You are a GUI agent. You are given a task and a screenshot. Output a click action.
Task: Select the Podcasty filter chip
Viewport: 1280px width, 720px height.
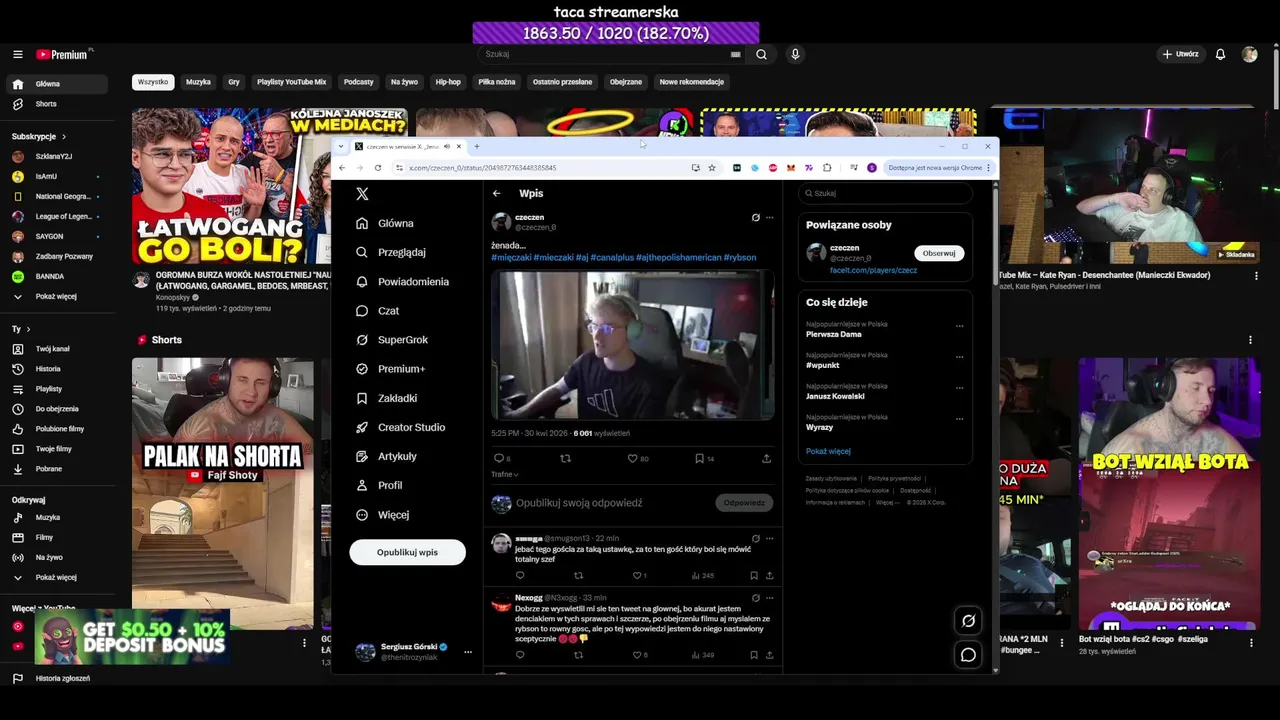(358, 82)
